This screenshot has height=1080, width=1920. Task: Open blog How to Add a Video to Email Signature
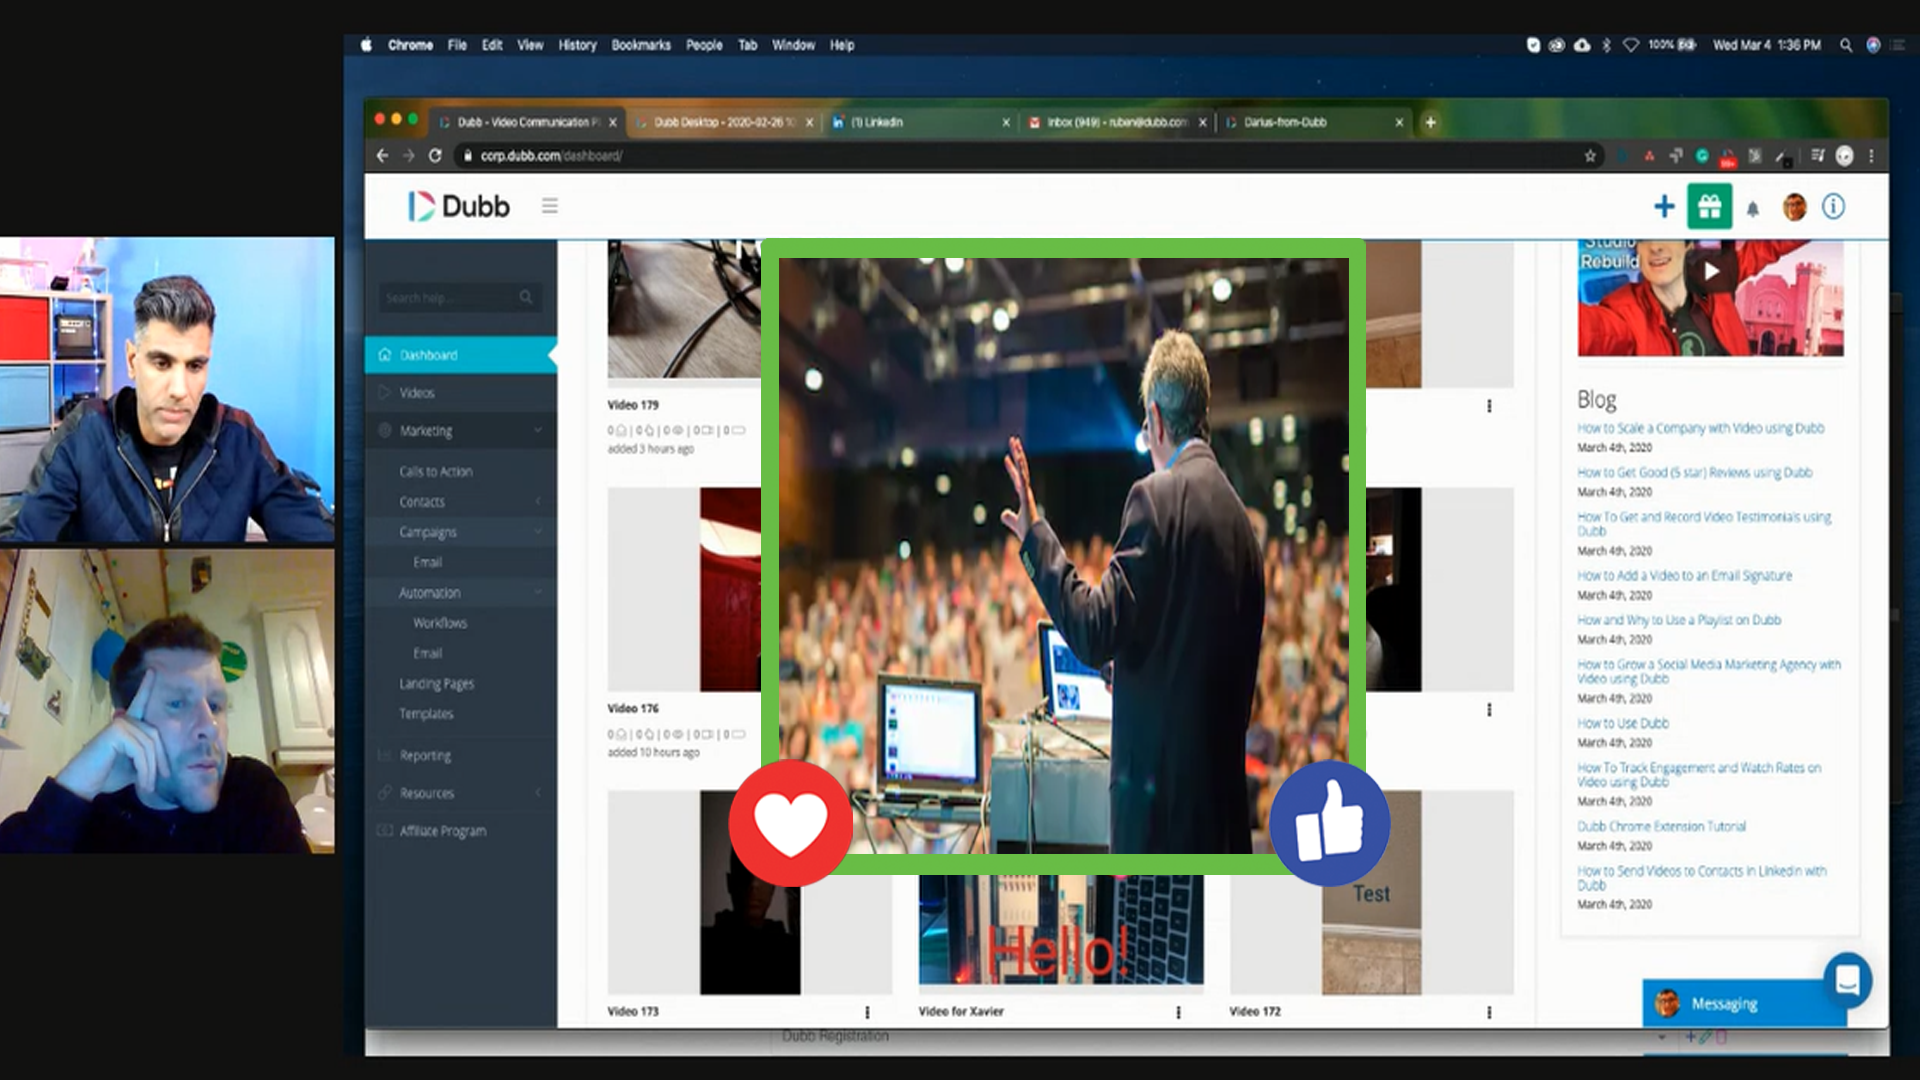[x=1685, y=576]
